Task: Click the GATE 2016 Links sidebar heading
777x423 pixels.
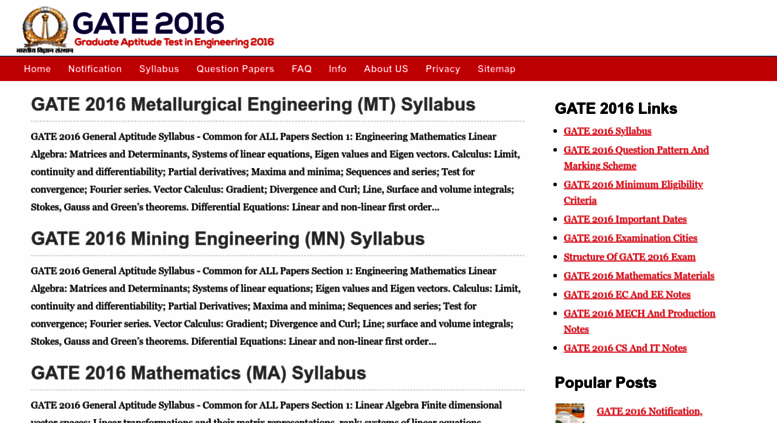Action: tap(616, 108)
